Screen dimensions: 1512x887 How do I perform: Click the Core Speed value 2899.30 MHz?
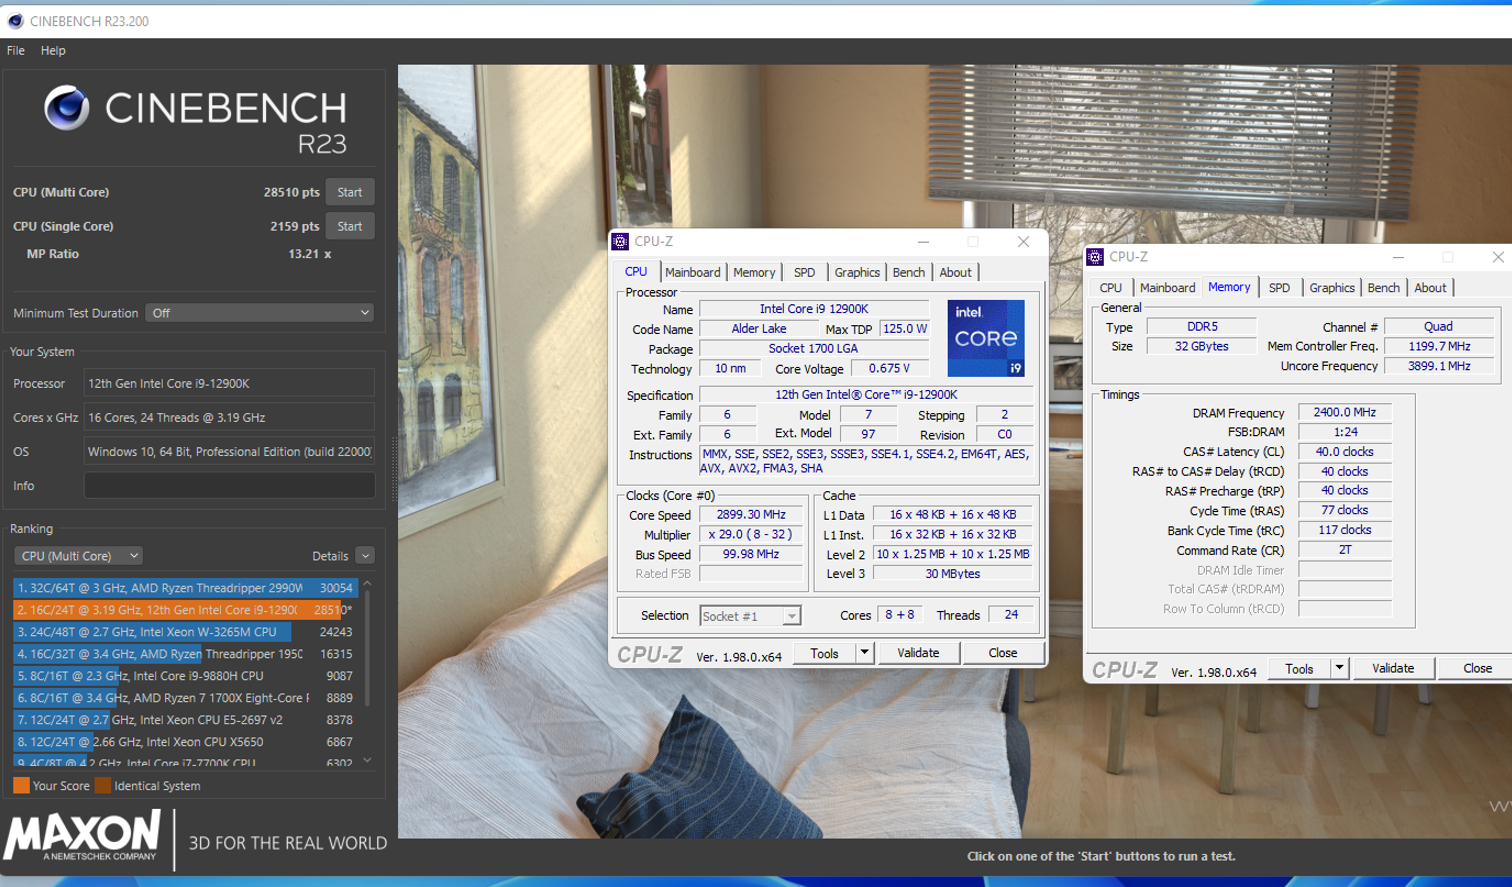[x=751, y=515]
